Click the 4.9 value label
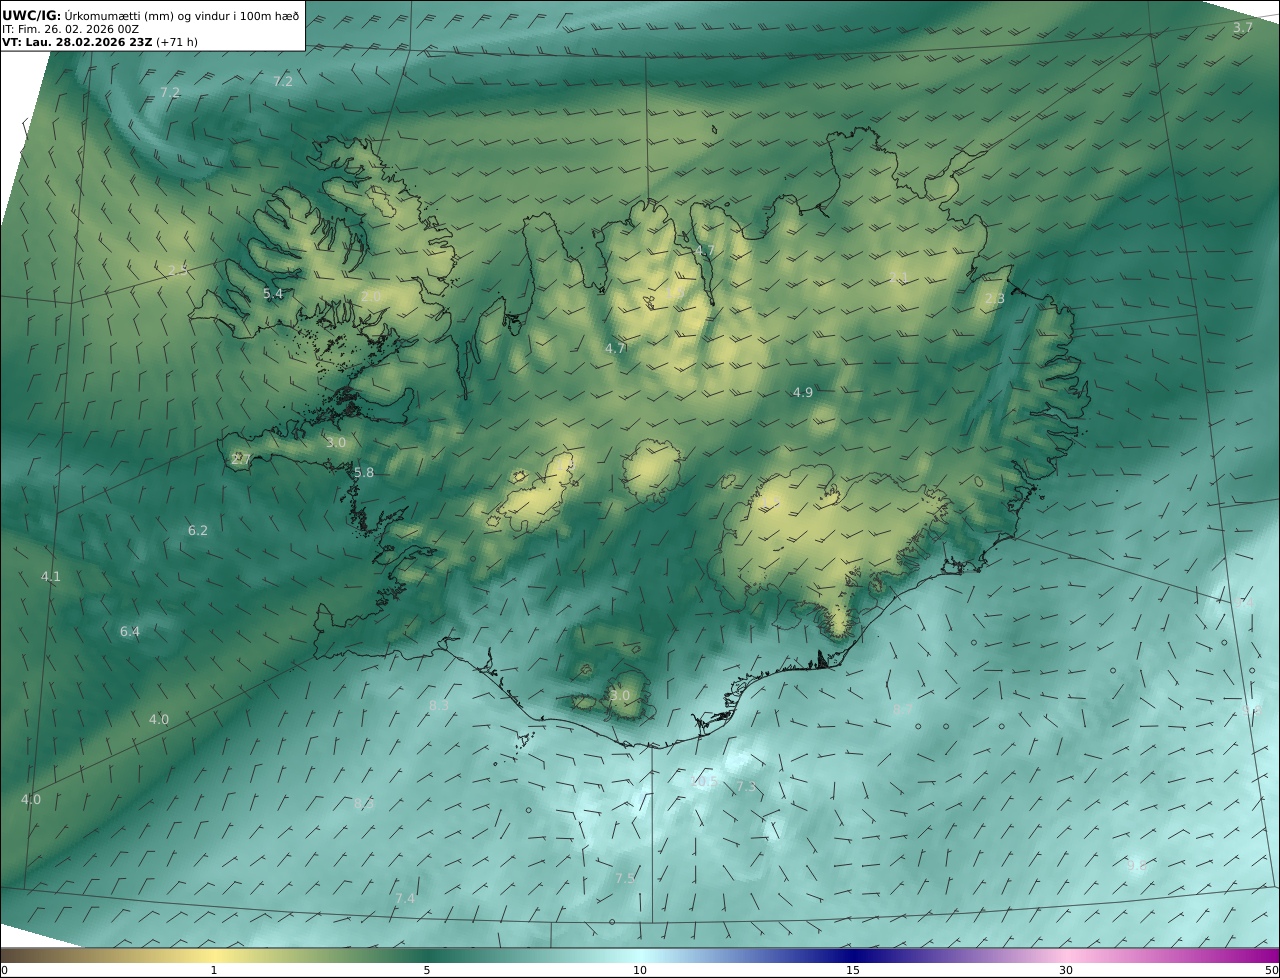1280x978 pixels. point(803,393)
